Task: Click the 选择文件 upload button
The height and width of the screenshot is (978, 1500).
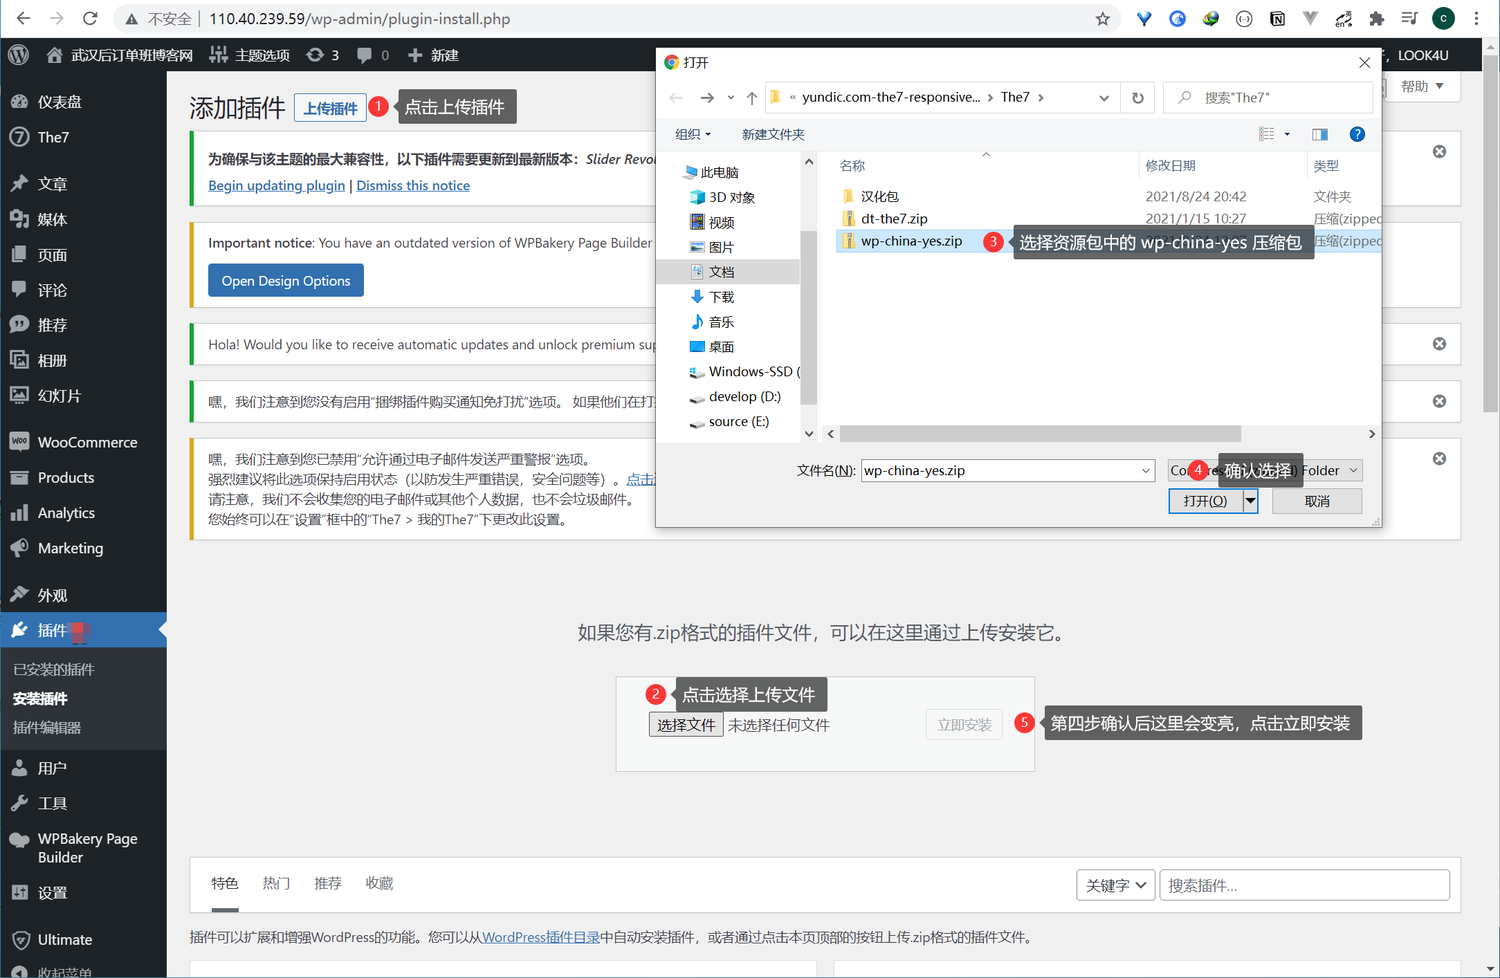Action: 685,724
